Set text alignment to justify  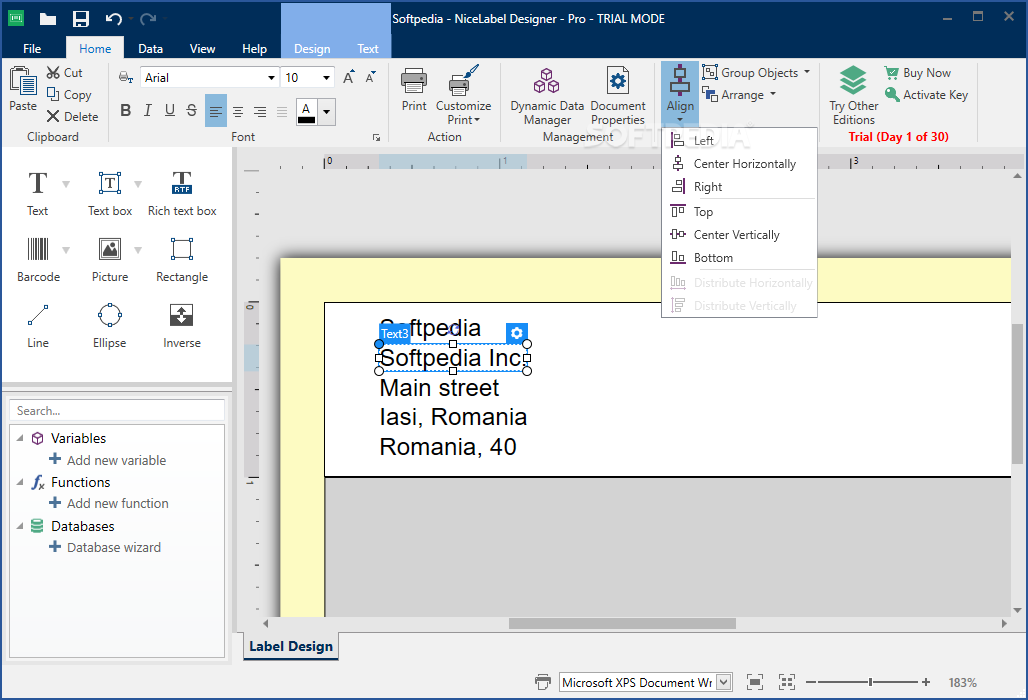click(282, 111)
